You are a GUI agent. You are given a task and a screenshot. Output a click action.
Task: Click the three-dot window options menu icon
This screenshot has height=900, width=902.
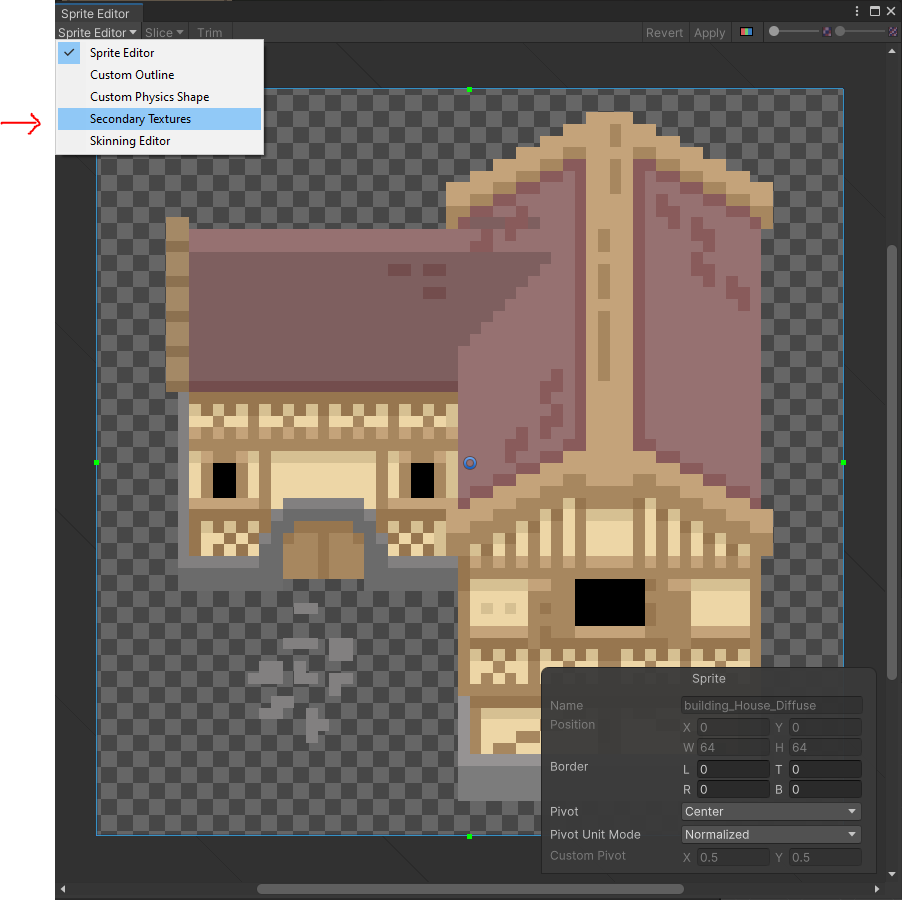857,11
